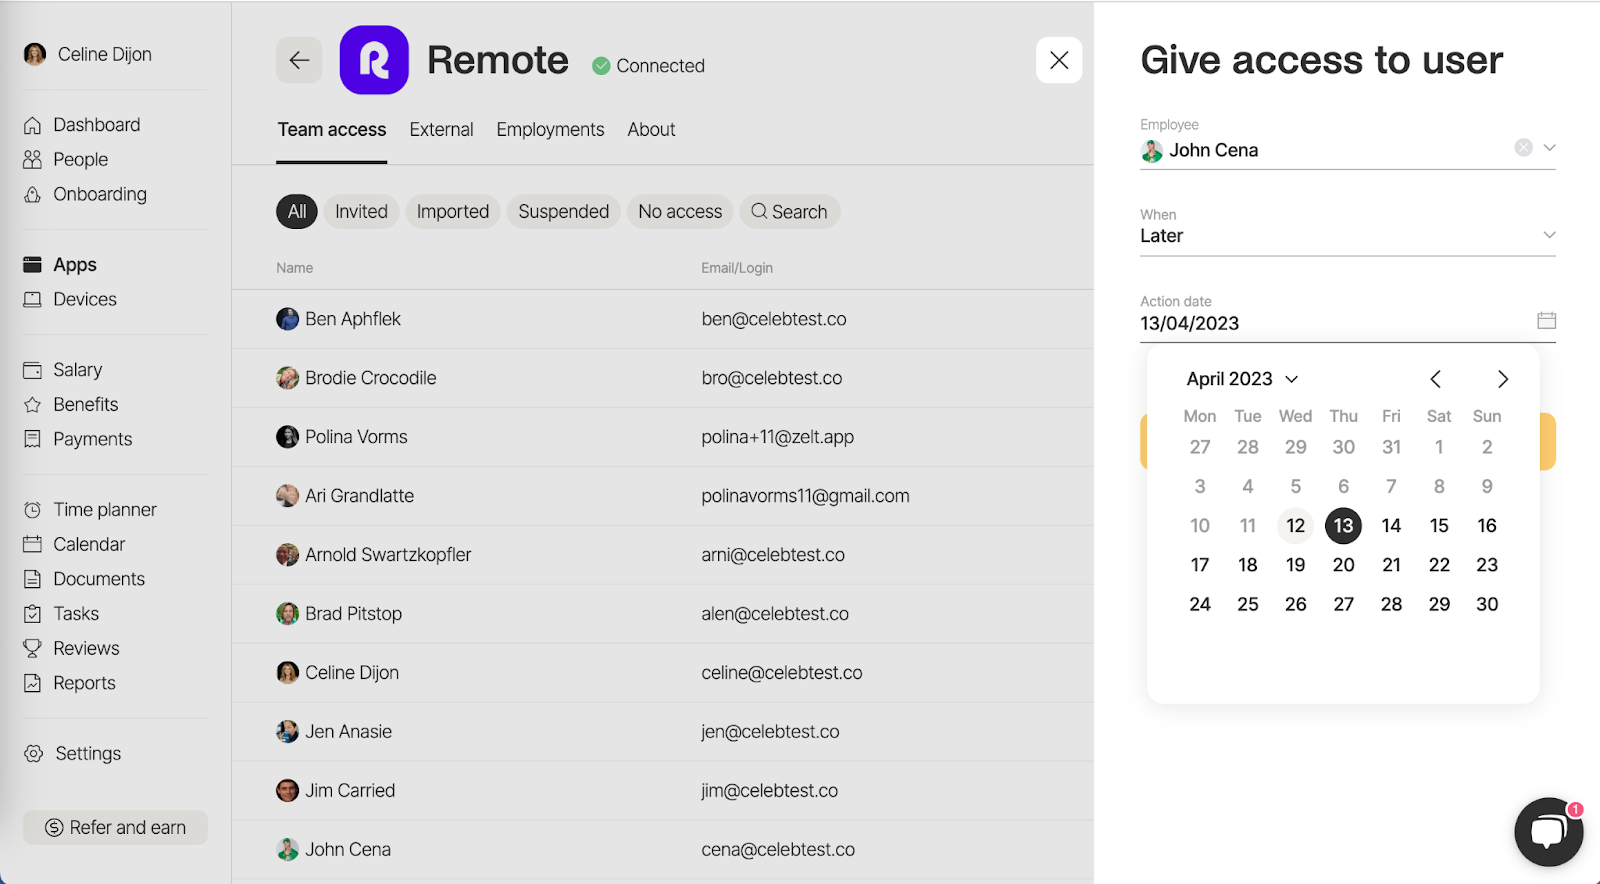The image size is (1600, 884).
Task: Select the All filter chip
Action: point(297,212)
